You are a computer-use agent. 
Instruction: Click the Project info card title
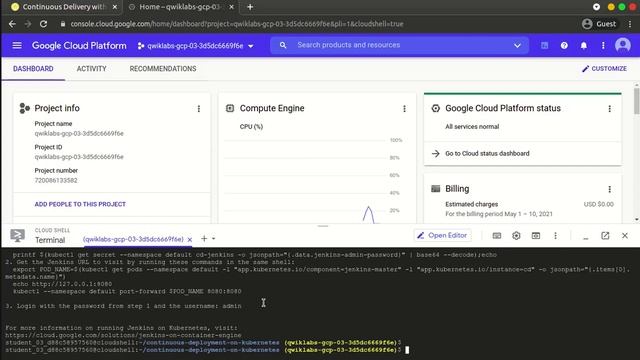(x=57, y=108)
